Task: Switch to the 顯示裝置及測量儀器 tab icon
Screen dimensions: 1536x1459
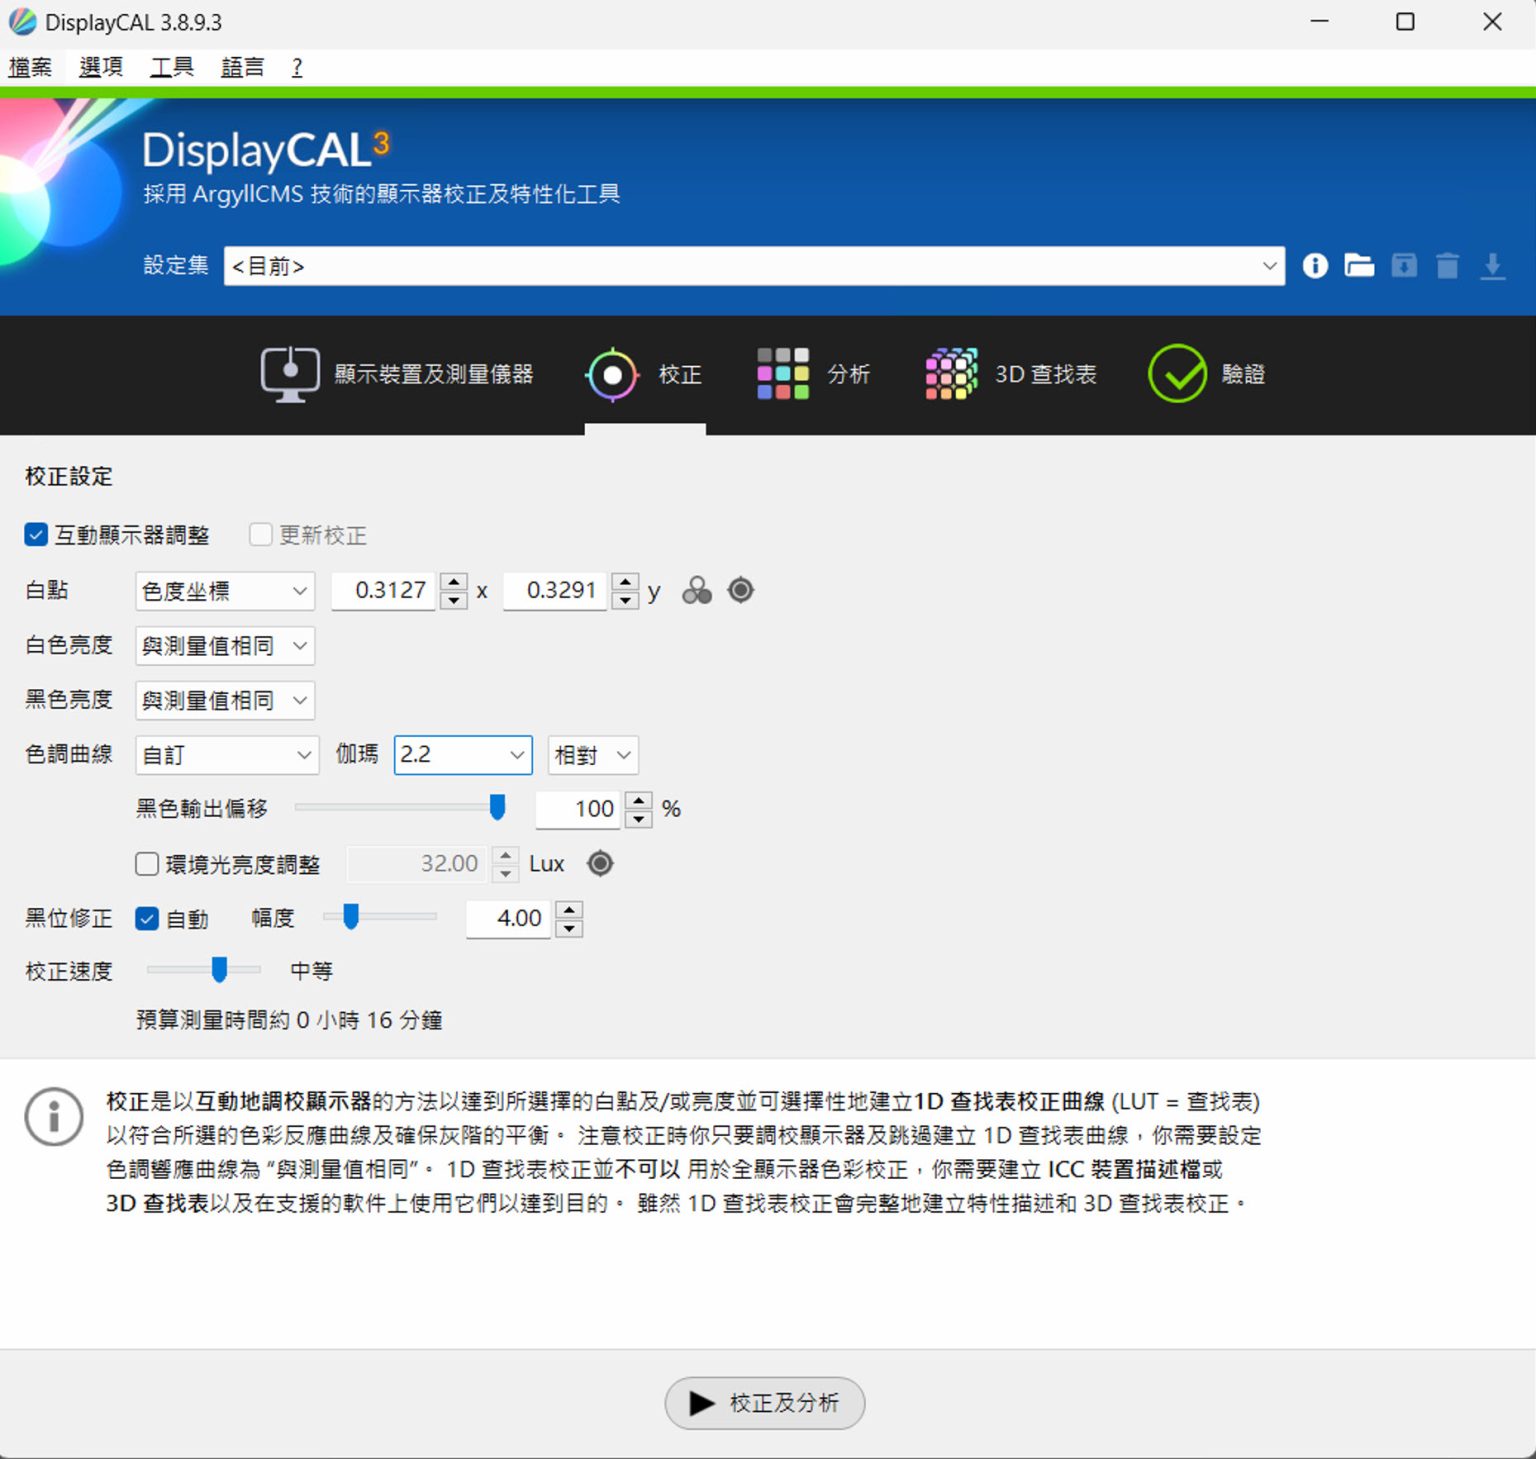Action: pos(289,373)
